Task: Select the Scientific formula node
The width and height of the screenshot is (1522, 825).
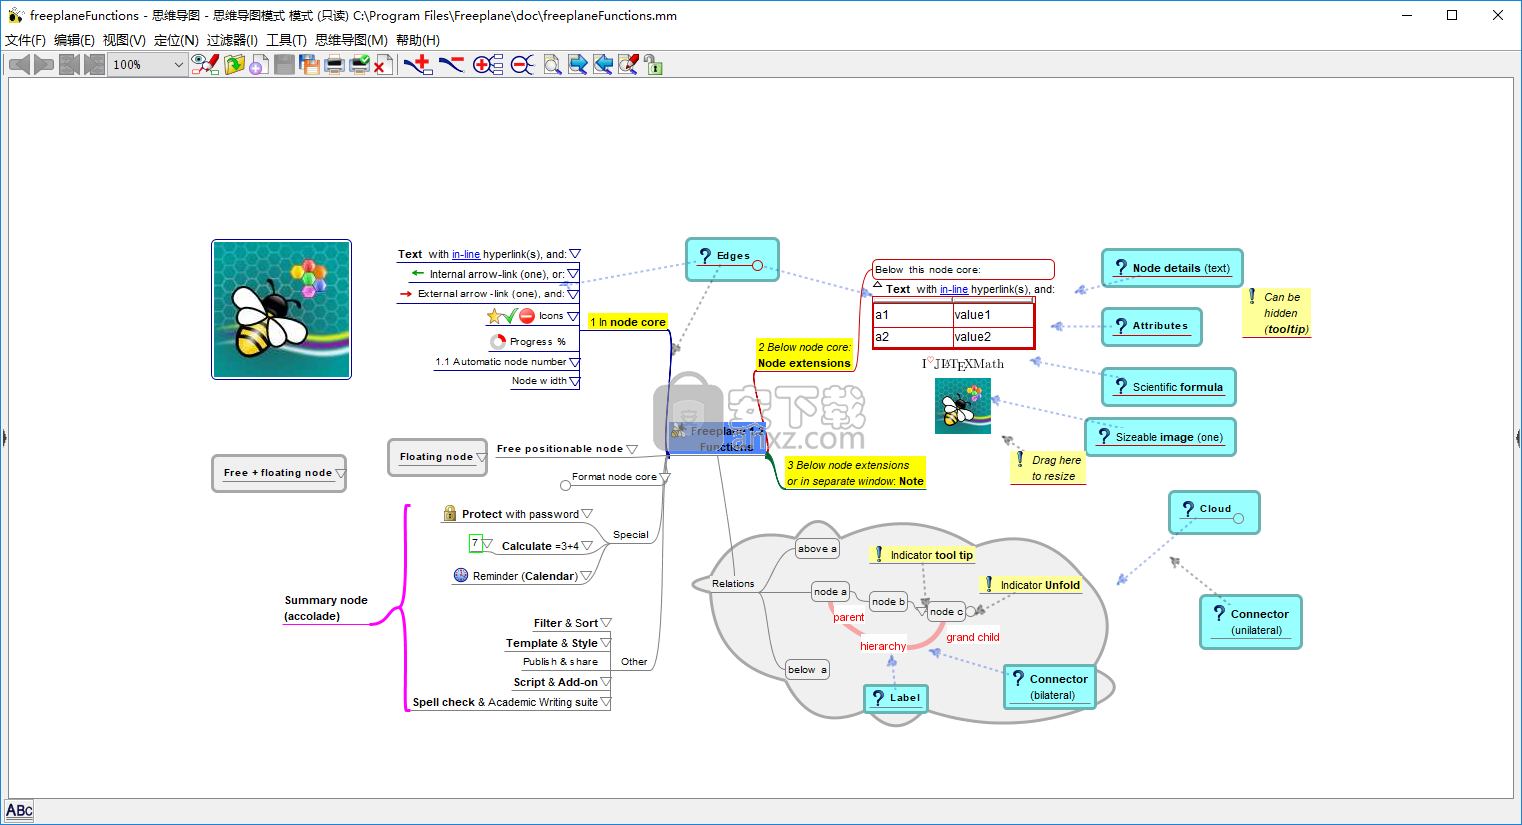Action: click(1169, 387)
